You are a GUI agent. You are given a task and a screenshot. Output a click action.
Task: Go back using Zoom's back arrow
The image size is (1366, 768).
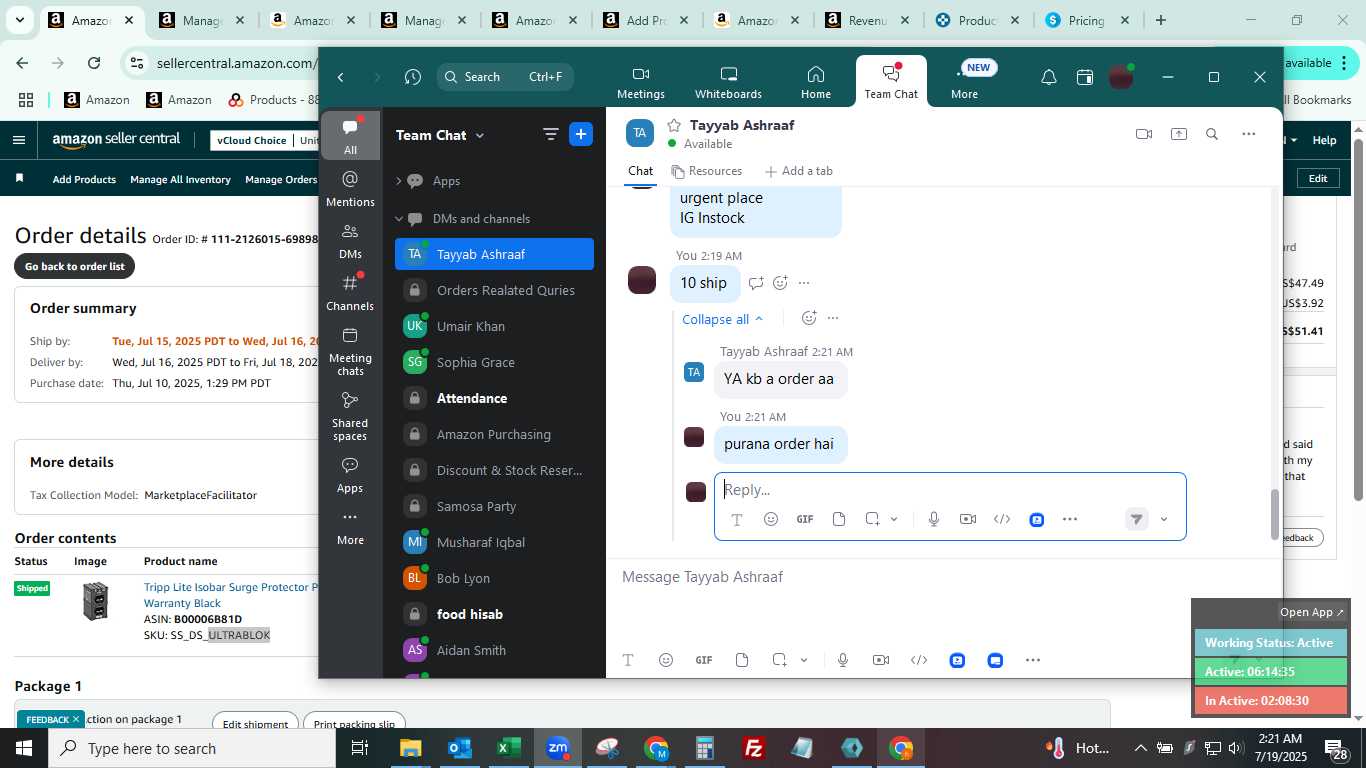pos(341,77)
